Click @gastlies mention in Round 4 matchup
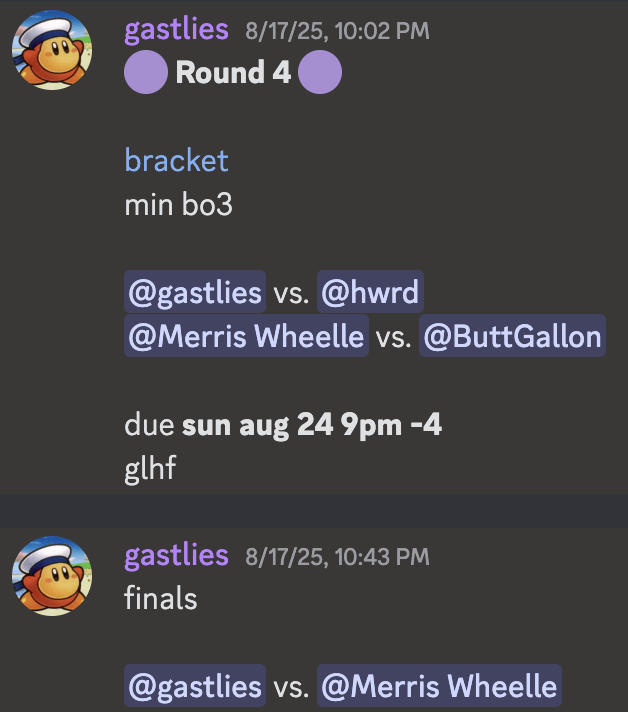Screen dimensions: 628x712 (195, 292)
